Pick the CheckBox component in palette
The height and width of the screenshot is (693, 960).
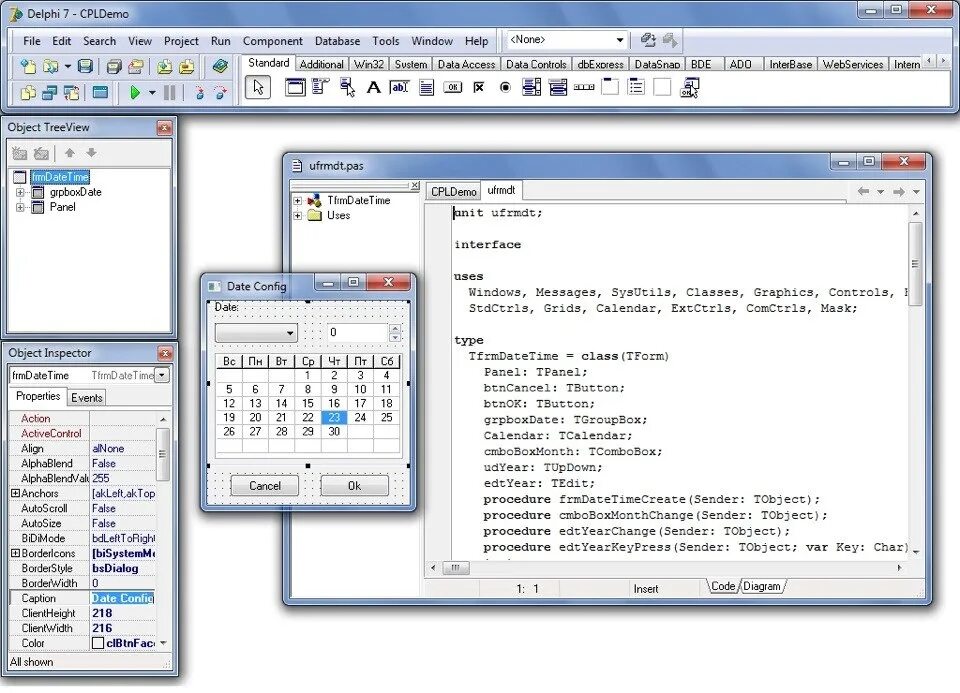479,88
